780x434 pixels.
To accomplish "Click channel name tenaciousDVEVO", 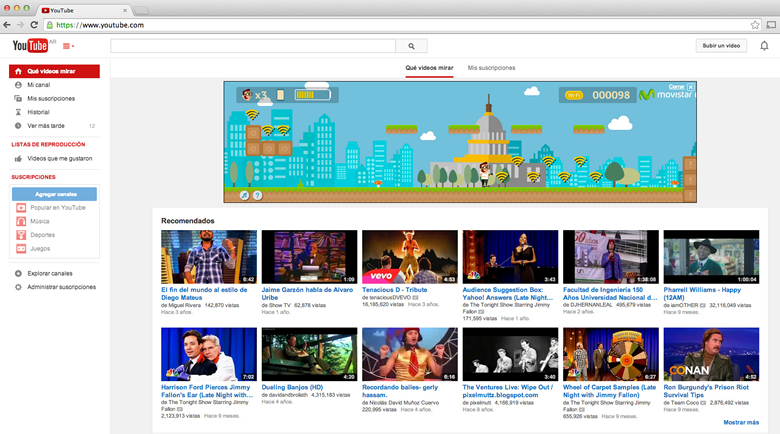I will pyautogui.click(x=390, y=298).
